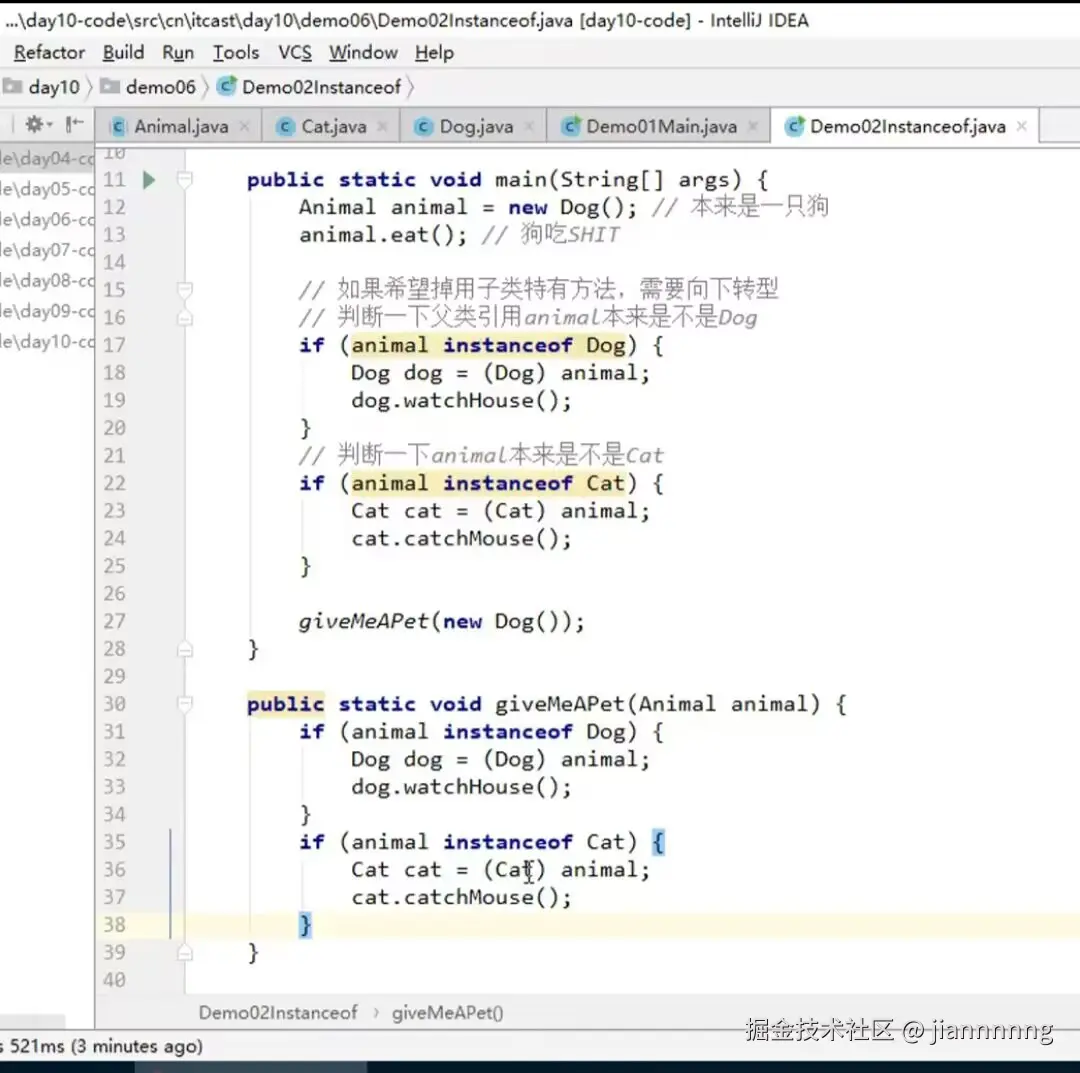Click the Demo01Main.java tab class icon

click(x=570, y=126)
